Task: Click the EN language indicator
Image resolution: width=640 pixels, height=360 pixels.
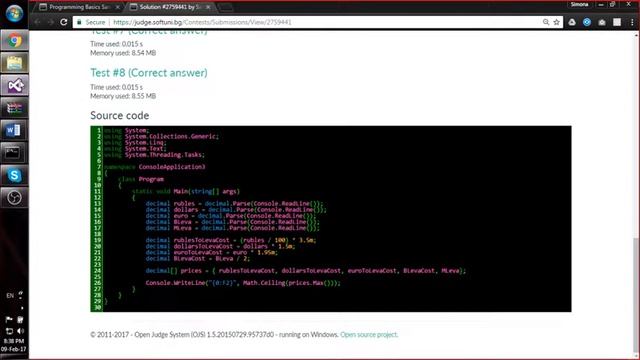Action: click(x=10, y=296)
